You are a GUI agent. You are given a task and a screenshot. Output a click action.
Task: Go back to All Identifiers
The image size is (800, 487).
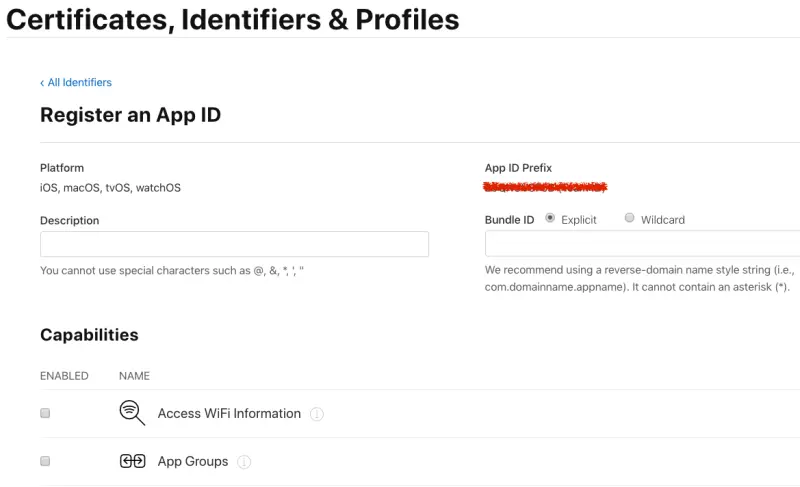click(79, 83)
